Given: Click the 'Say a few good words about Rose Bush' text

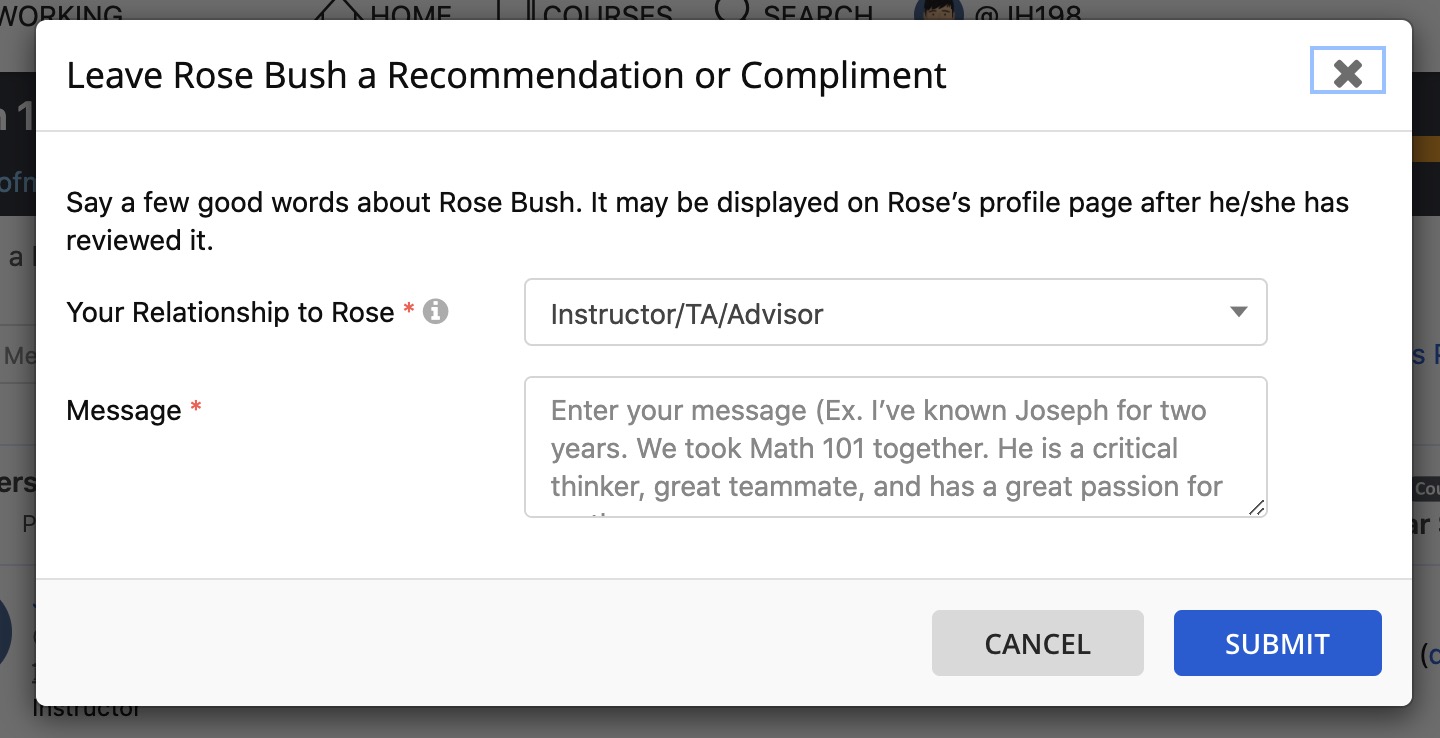Looking at the screenshot, I should tap(322, 203).
